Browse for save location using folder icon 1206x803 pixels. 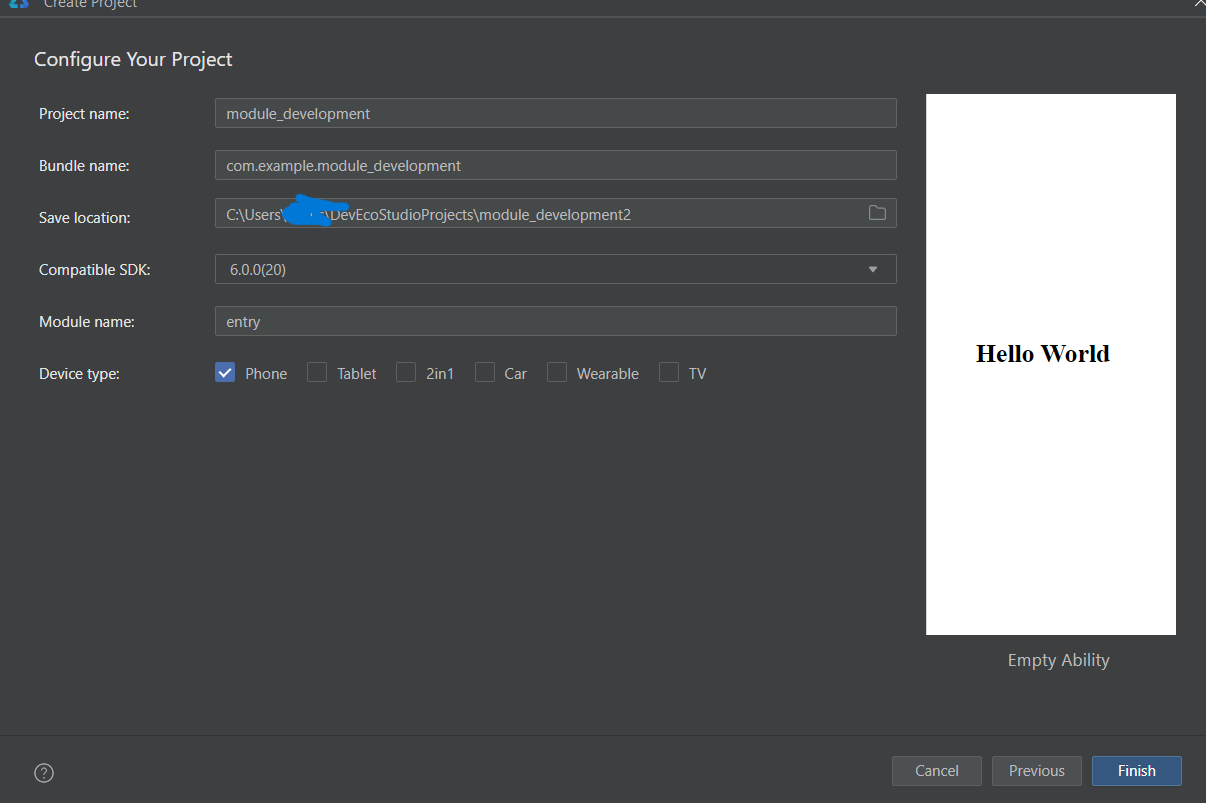(x=877, y=213)
